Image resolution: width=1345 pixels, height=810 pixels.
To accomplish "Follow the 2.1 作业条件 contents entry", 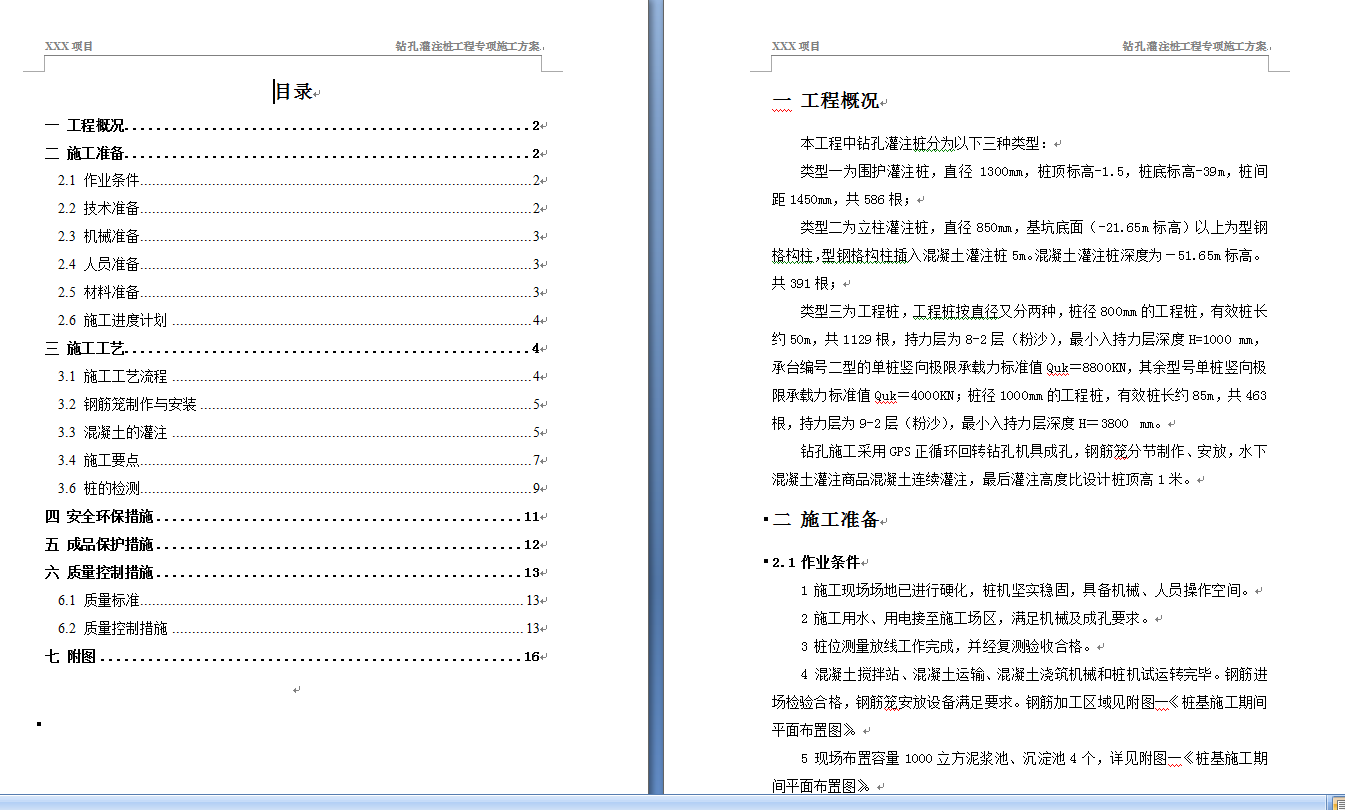I will click(x=111, y=181).
